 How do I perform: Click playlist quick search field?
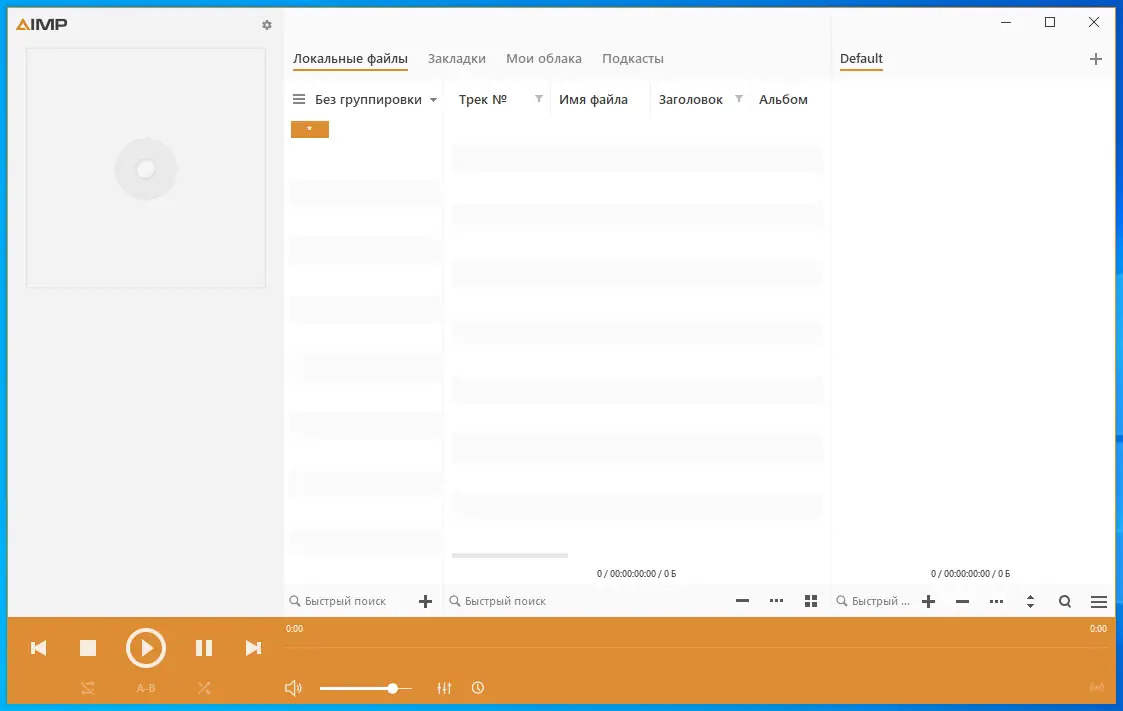click(873, 601)
